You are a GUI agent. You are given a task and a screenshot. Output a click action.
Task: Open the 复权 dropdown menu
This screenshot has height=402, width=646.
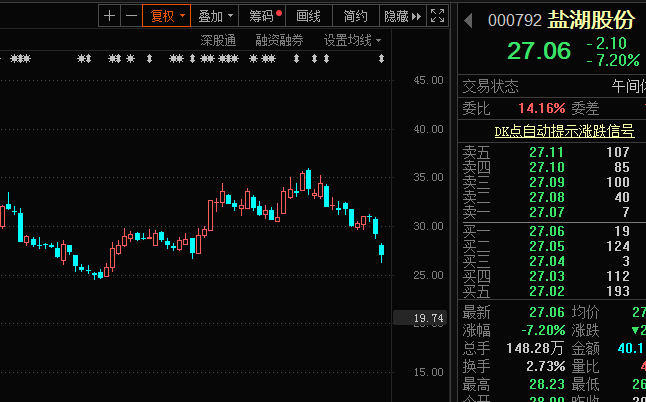tap(166, 16)
